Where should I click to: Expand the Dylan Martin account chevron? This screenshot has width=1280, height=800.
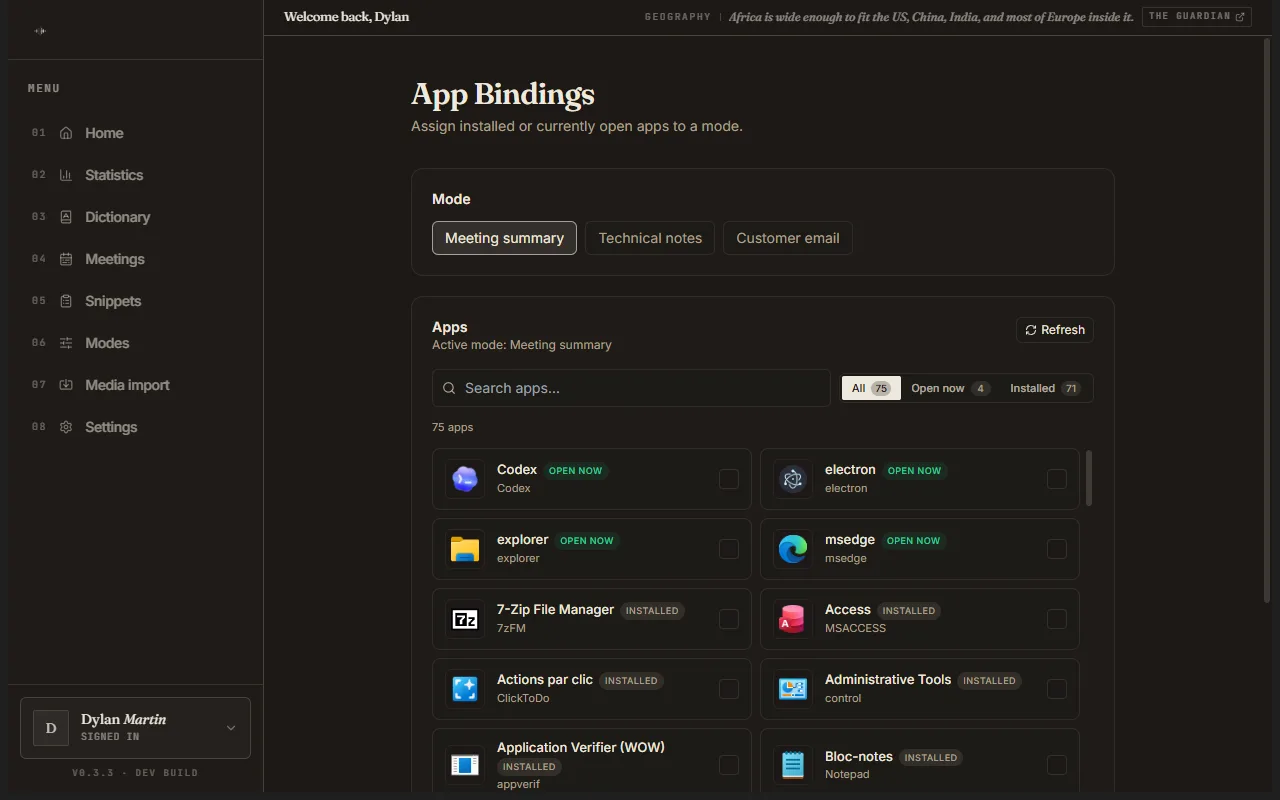coord(231,728)
